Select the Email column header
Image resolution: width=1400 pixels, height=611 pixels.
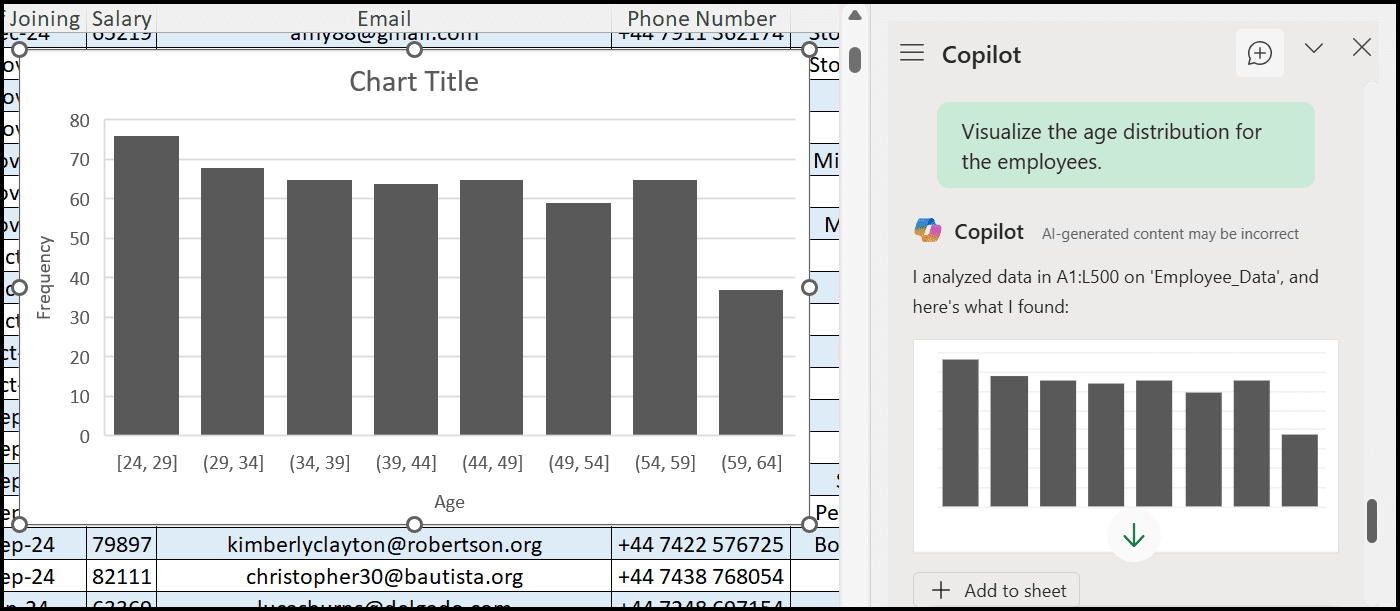[383, 18]
